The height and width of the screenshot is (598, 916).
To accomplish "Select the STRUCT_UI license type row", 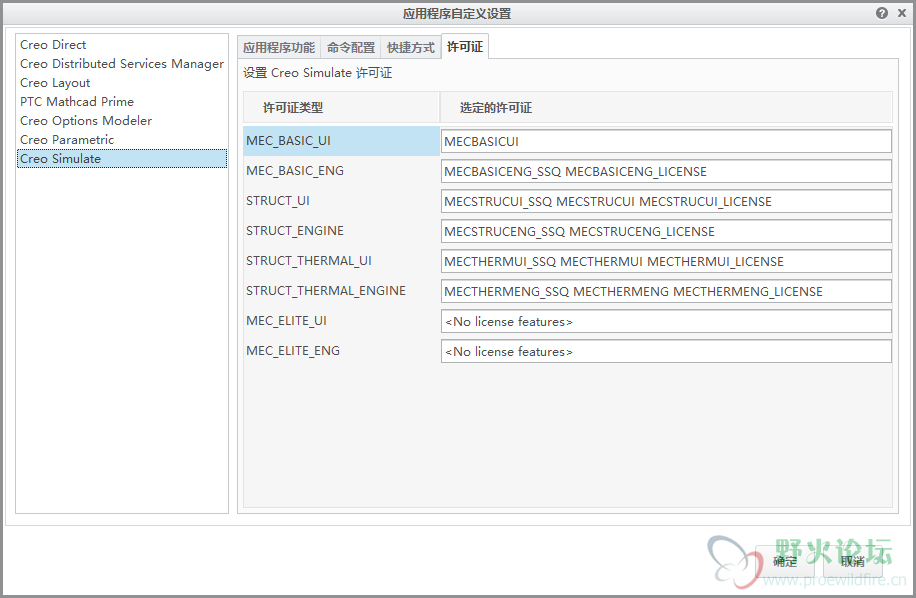I will pos(341,201).
